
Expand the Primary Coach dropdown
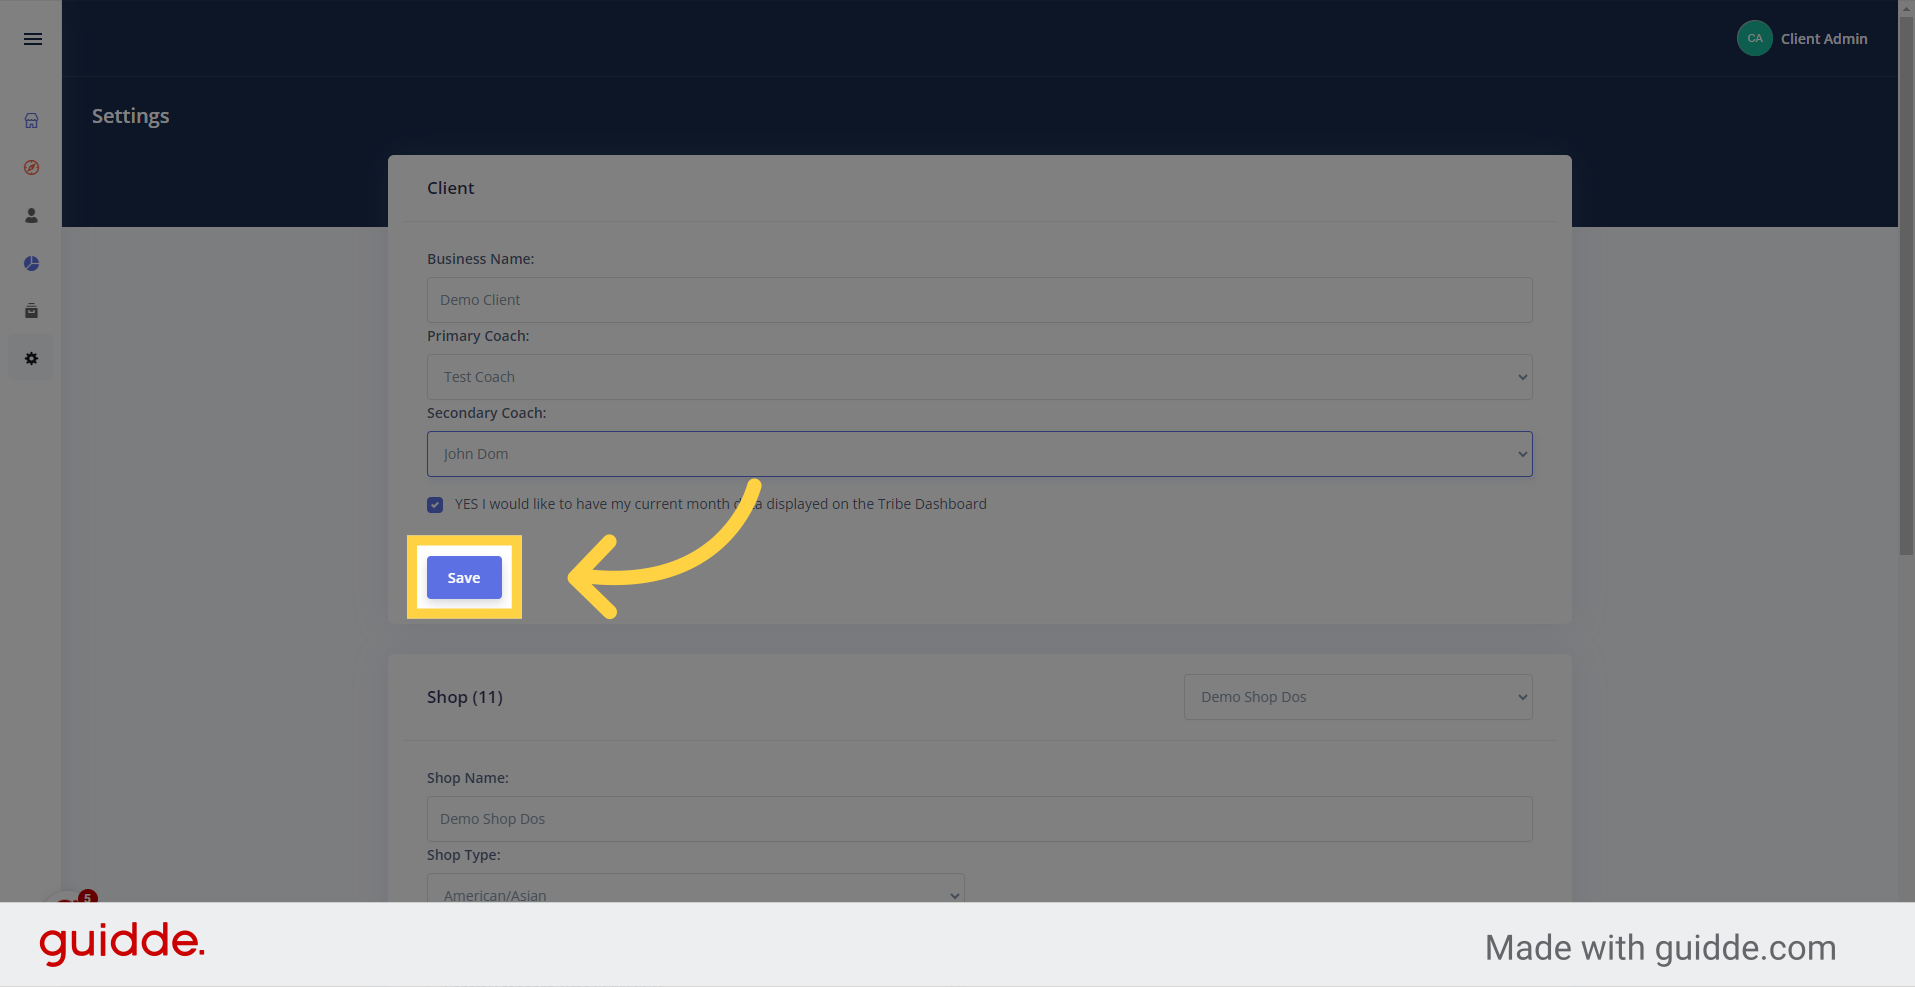979,377
